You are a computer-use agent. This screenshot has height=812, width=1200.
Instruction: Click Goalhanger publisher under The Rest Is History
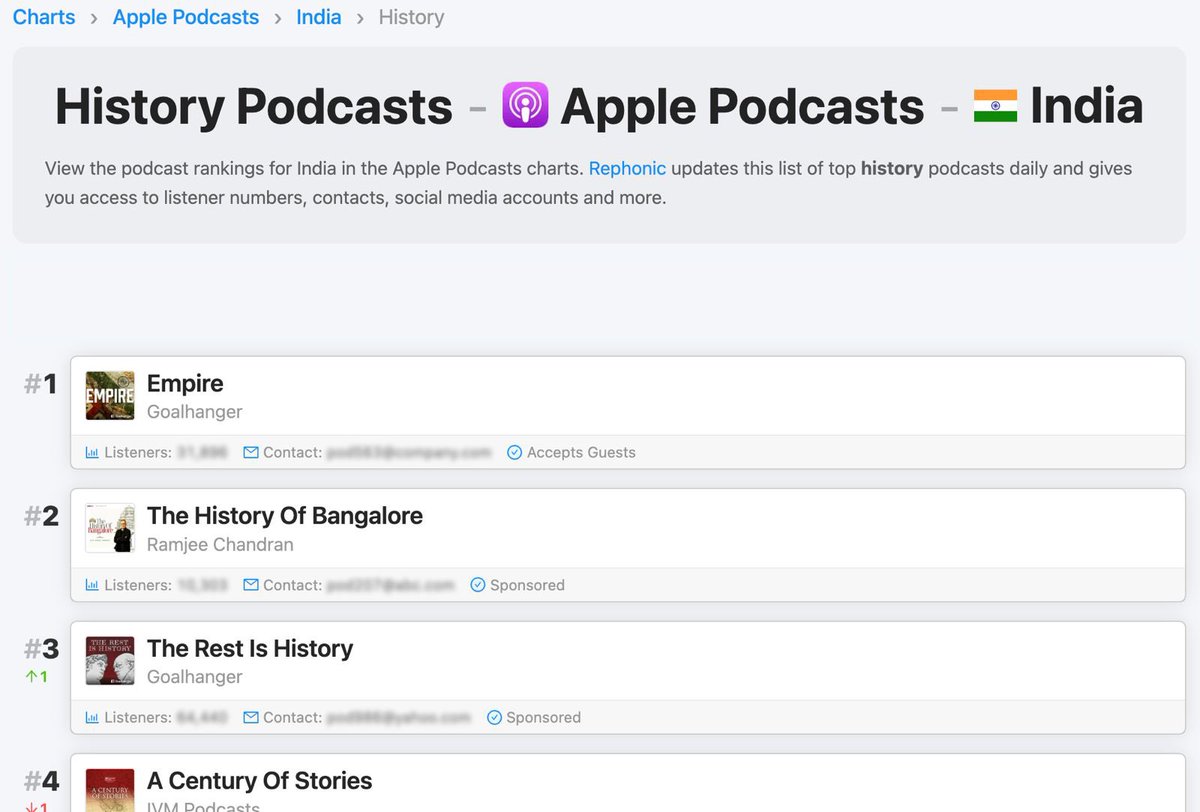(x=194, y=676)
